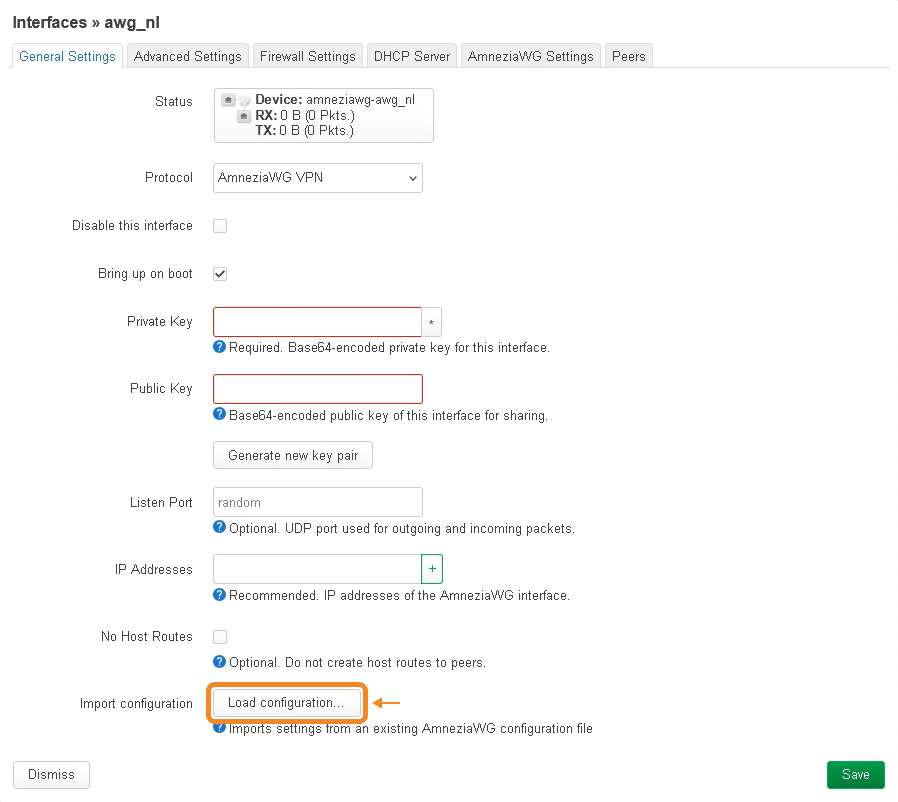Click the help icon under Private Key
The height and width of the screenshot is (802, 898).
point(220,348)
